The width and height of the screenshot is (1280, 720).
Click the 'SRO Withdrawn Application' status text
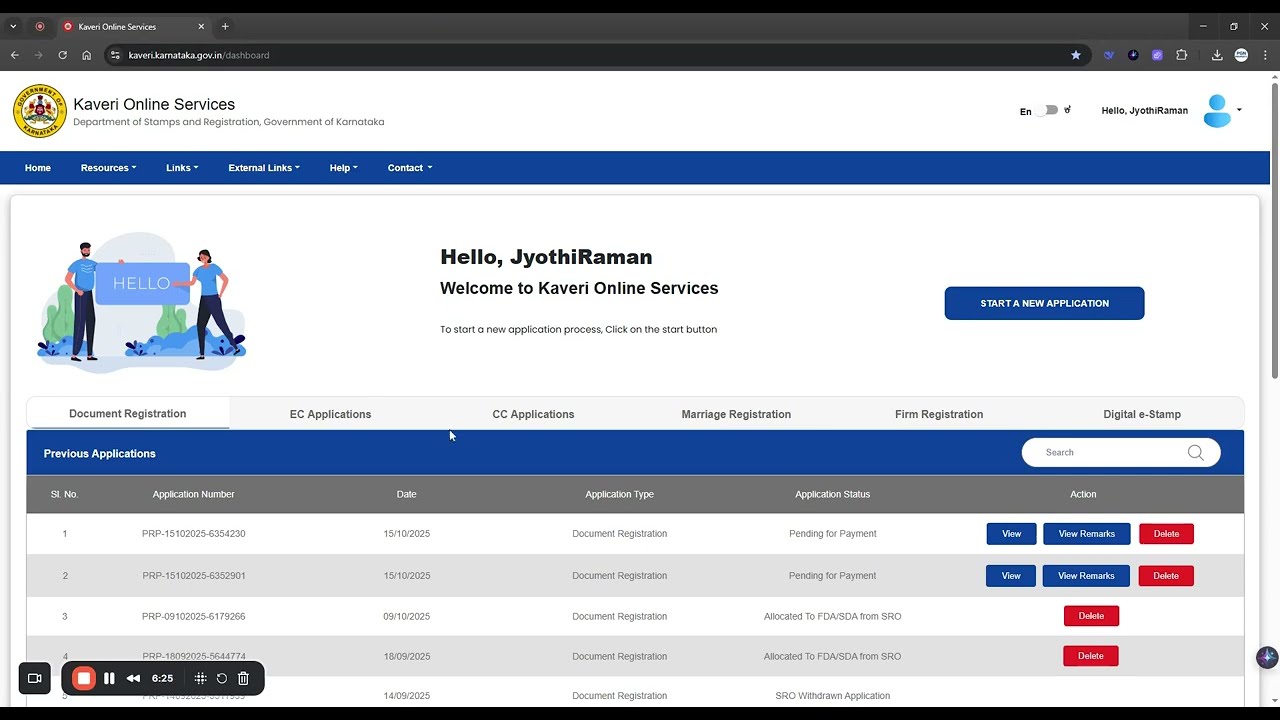click(x=832, y=696)
